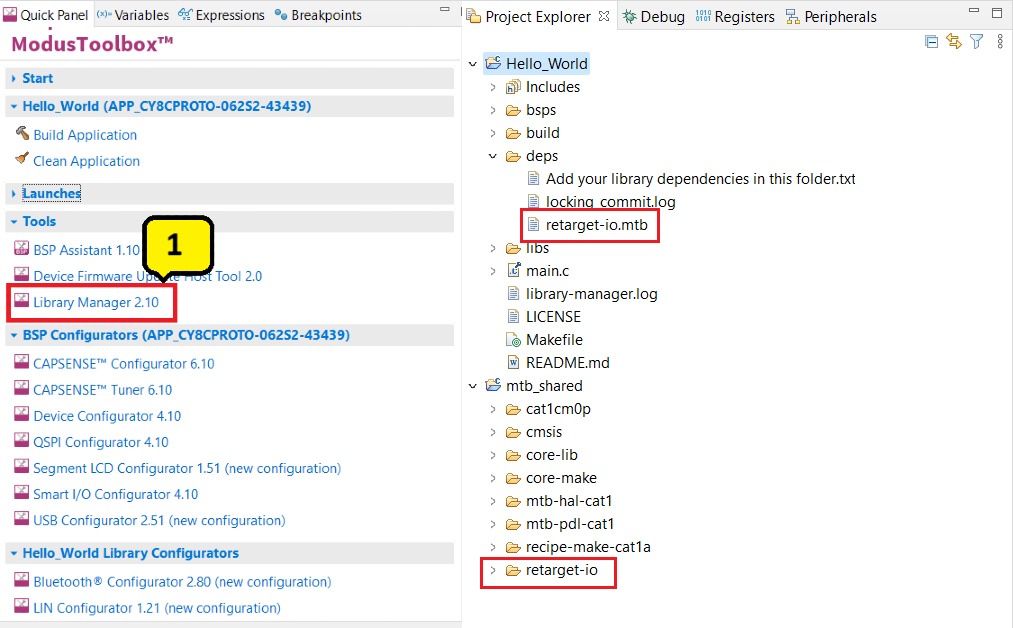Open Device Configurator 4.10 link

point(107,416)
